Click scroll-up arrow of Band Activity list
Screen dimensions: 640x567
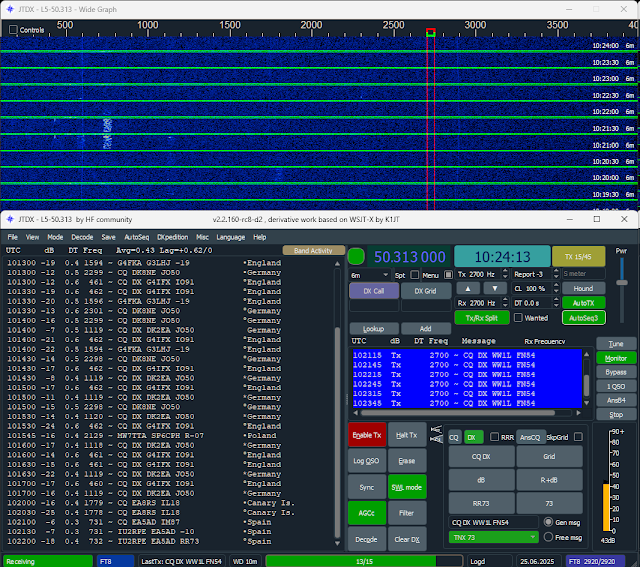[x=337, y=264]
